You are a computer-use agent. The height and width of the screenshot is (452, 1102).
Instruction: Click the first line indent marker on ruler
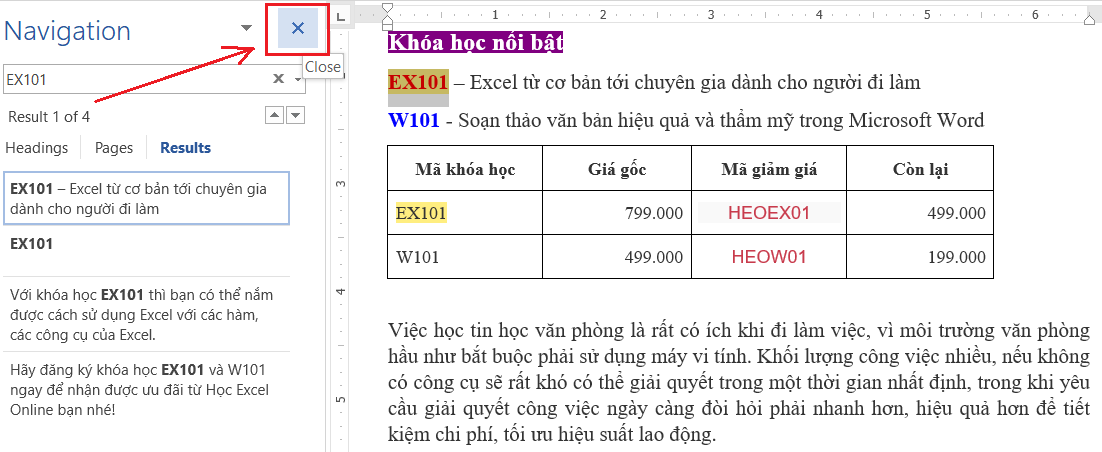(x=388, y=9)
